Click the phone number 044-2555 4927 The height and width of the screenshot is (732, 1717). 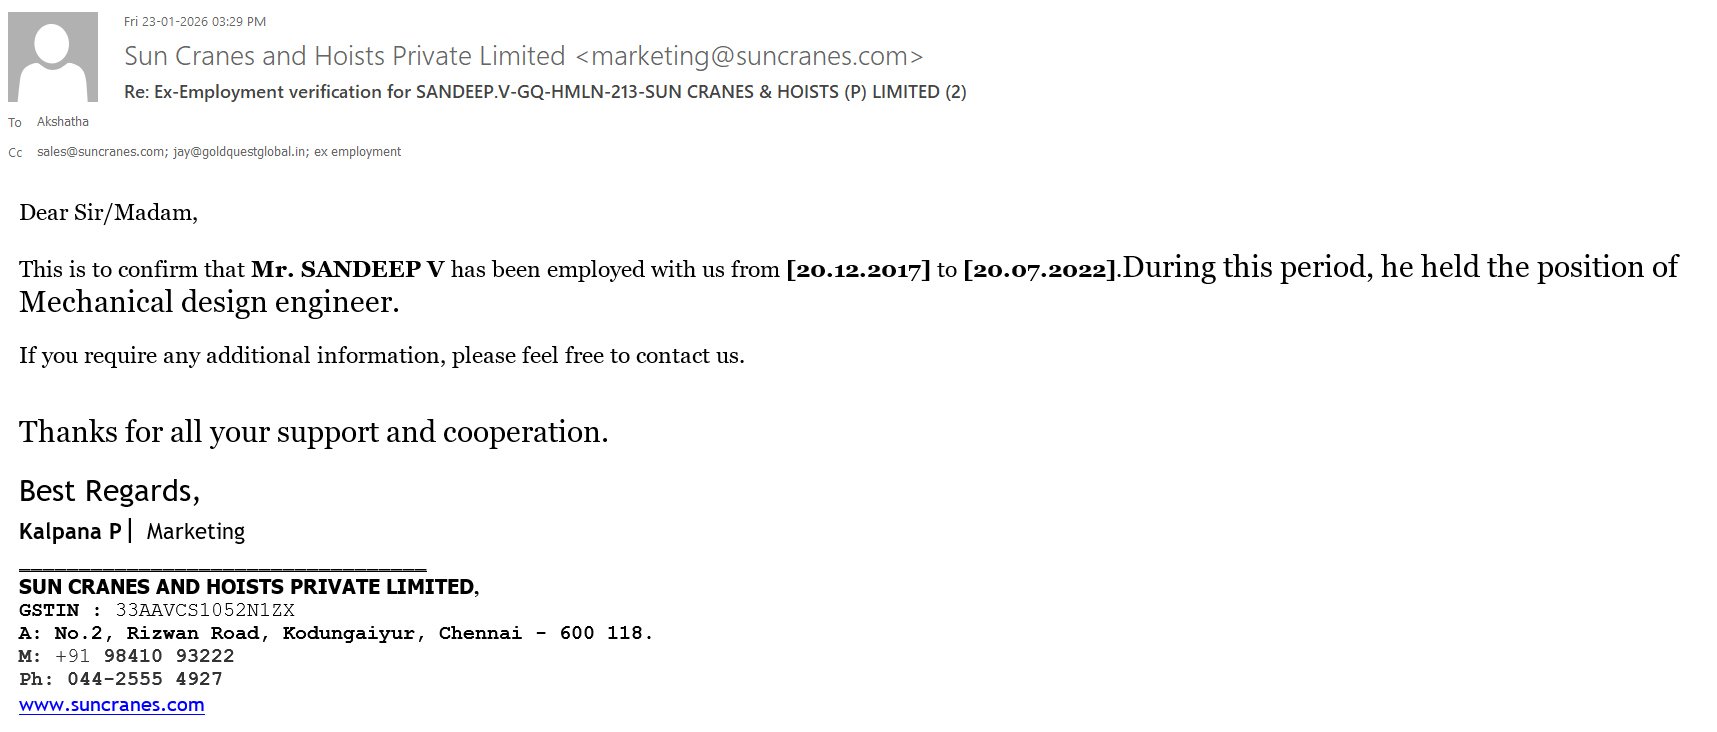(145, 679)
